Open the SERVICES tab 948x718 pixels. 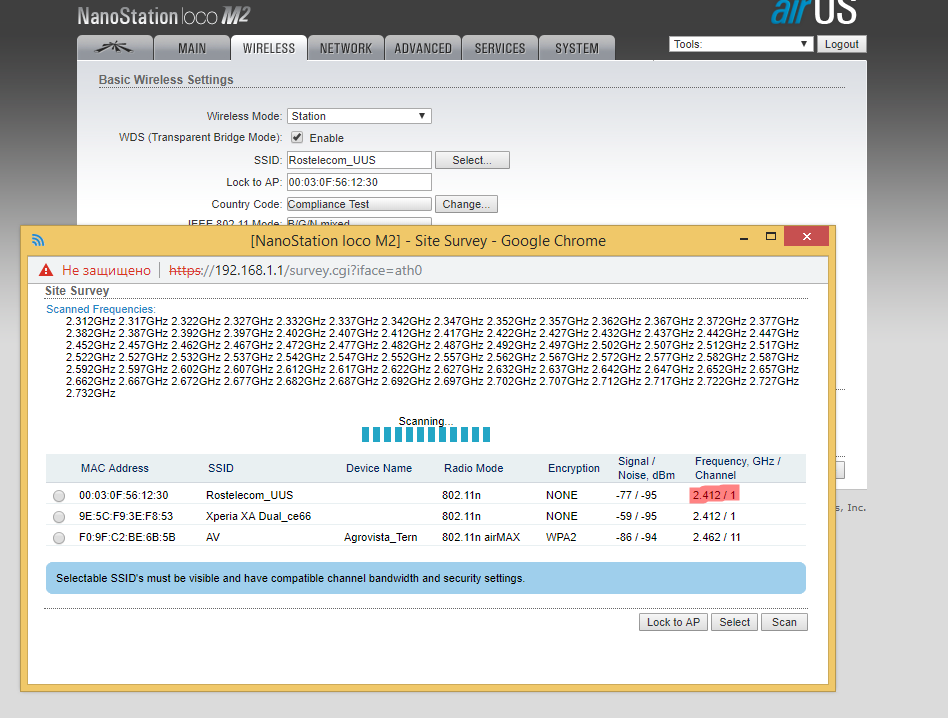[500, 48]
